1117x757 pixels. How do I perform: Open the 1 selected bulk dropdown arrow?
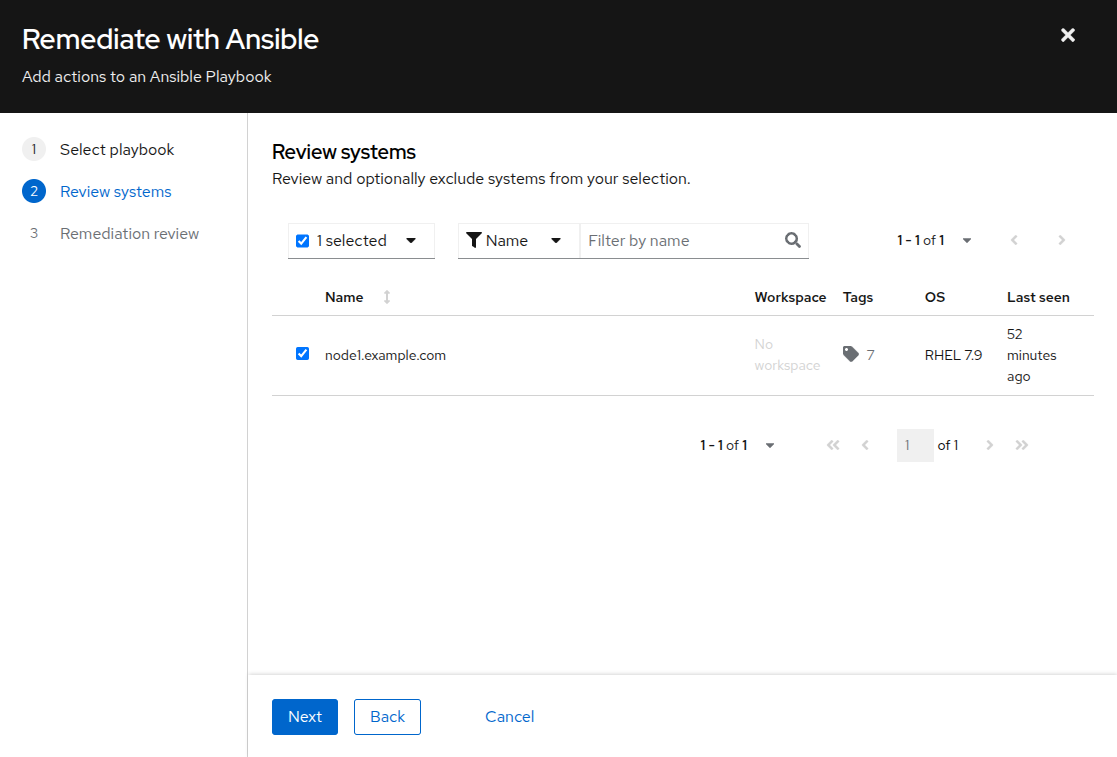[x=411, y=241]
